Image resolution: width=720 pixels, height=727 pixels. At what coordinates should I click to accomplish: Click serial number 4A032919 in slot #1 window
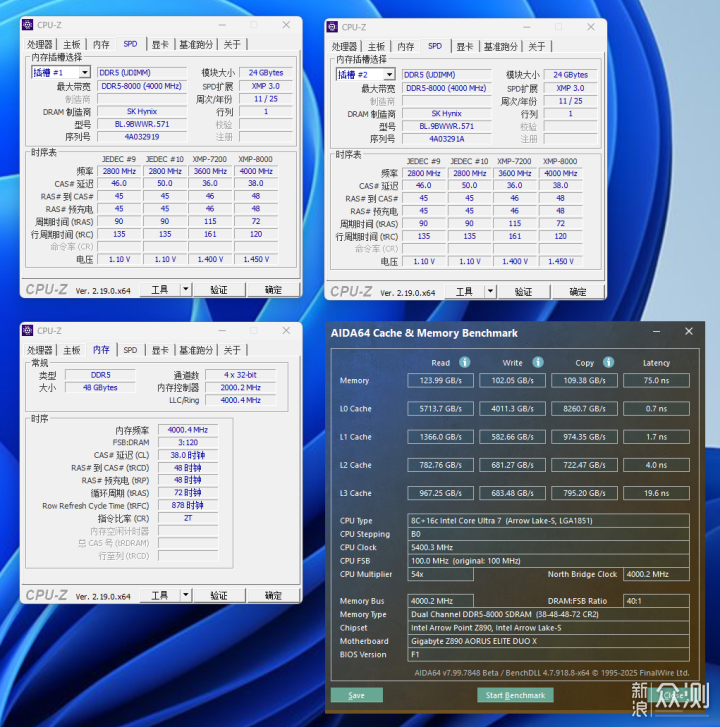click(x=142, y=137)
